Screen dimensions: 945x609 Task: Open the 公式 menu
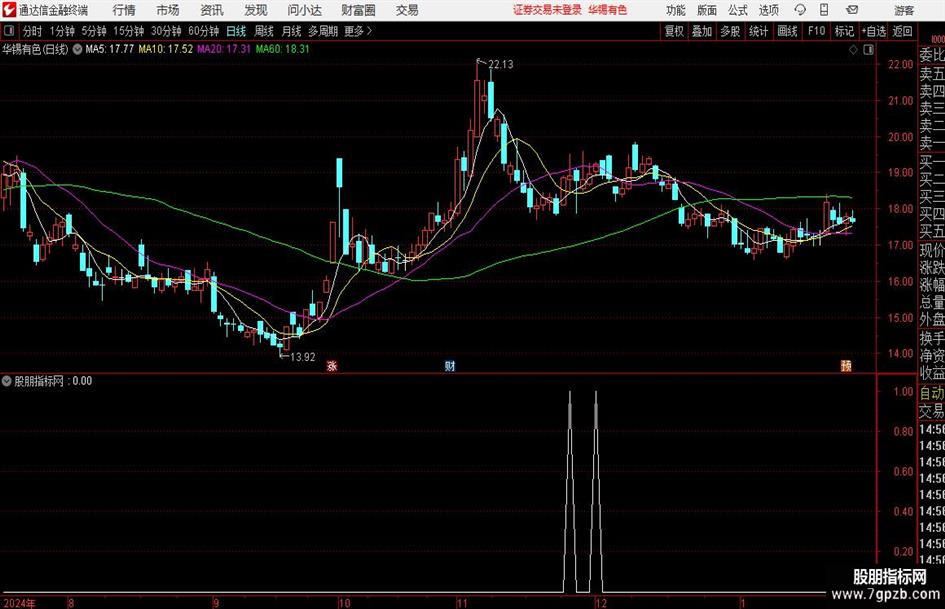point(738,10)
